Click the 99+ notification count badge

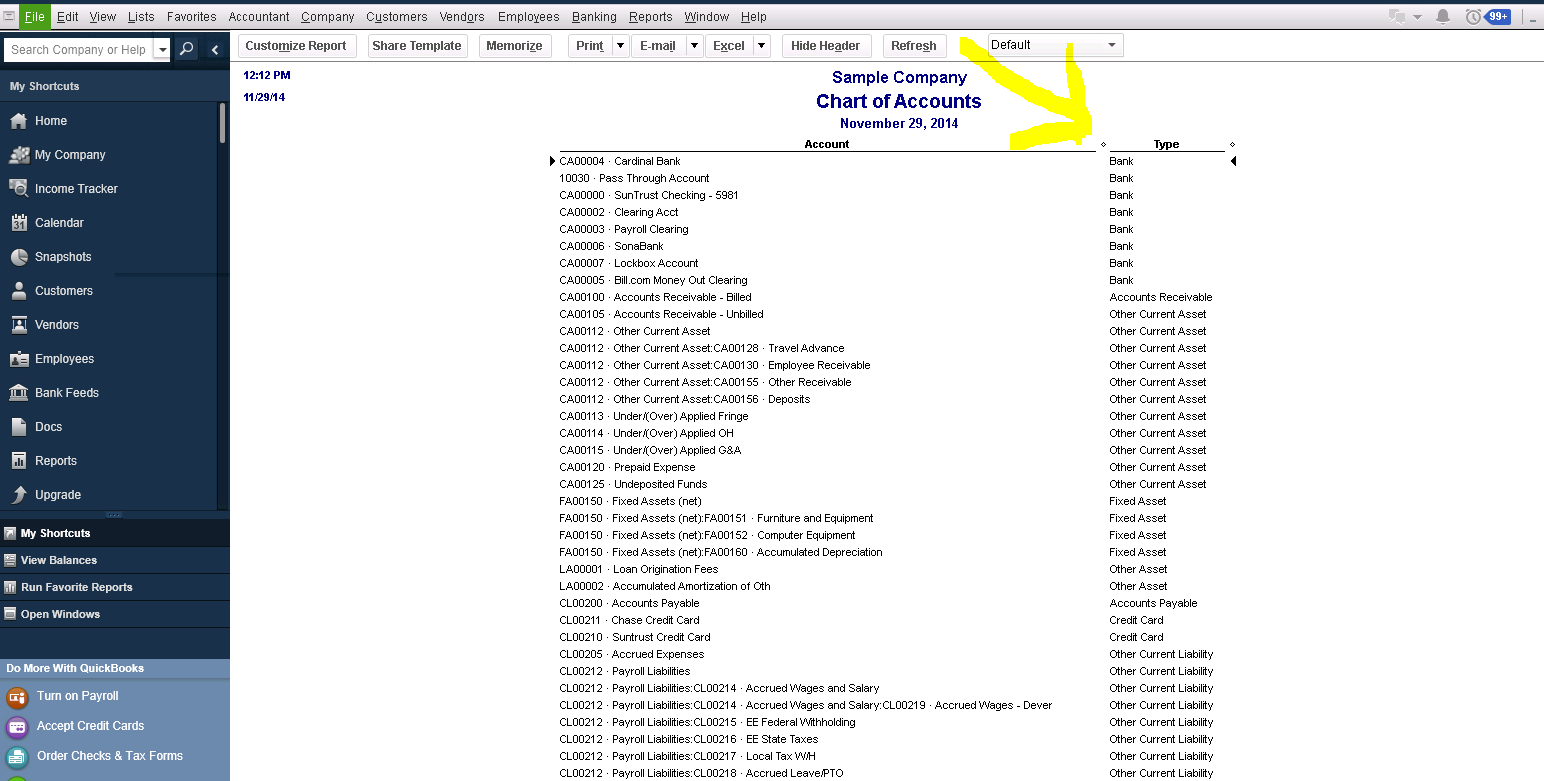point(1498,16)
